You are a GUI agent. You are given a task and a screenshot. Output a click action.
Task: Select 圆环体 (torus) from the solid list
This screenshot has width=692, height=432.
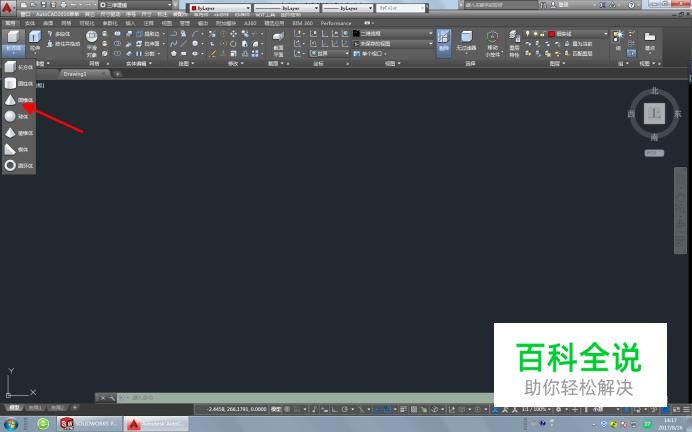(19, 165)
